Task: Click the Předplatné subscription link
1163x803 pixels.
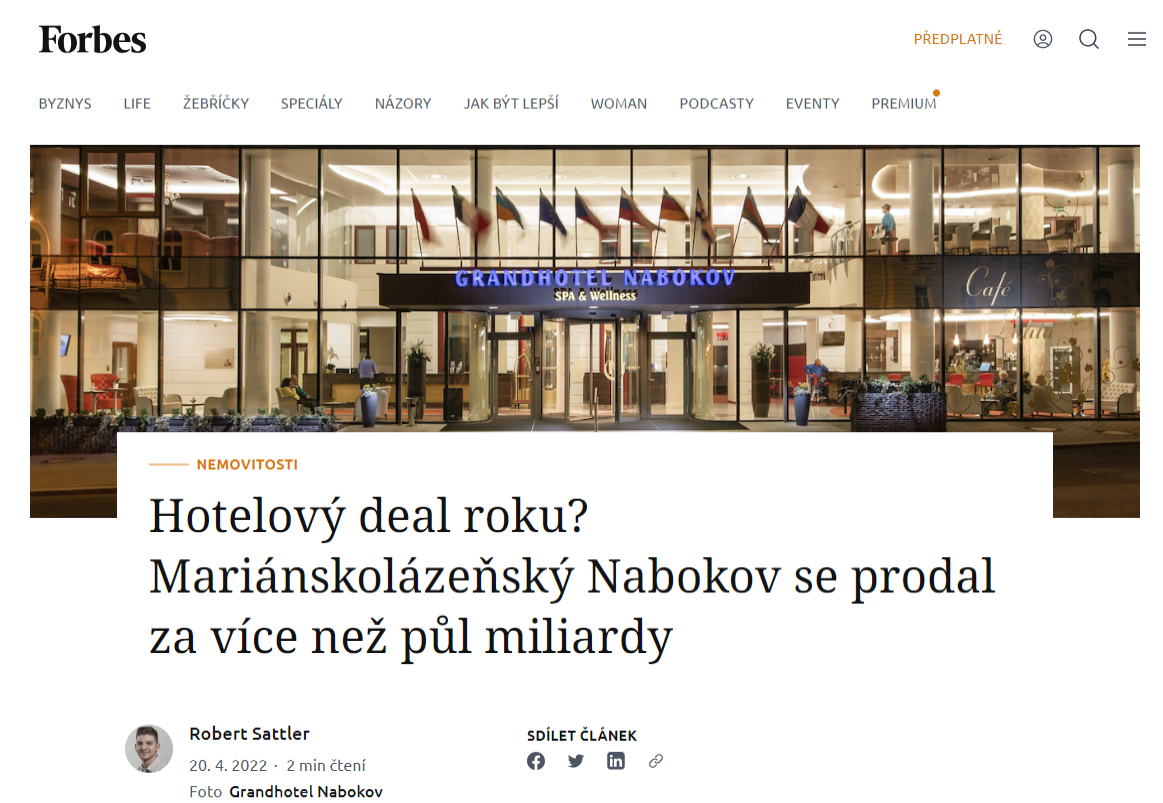Action: tap(958, 39)
